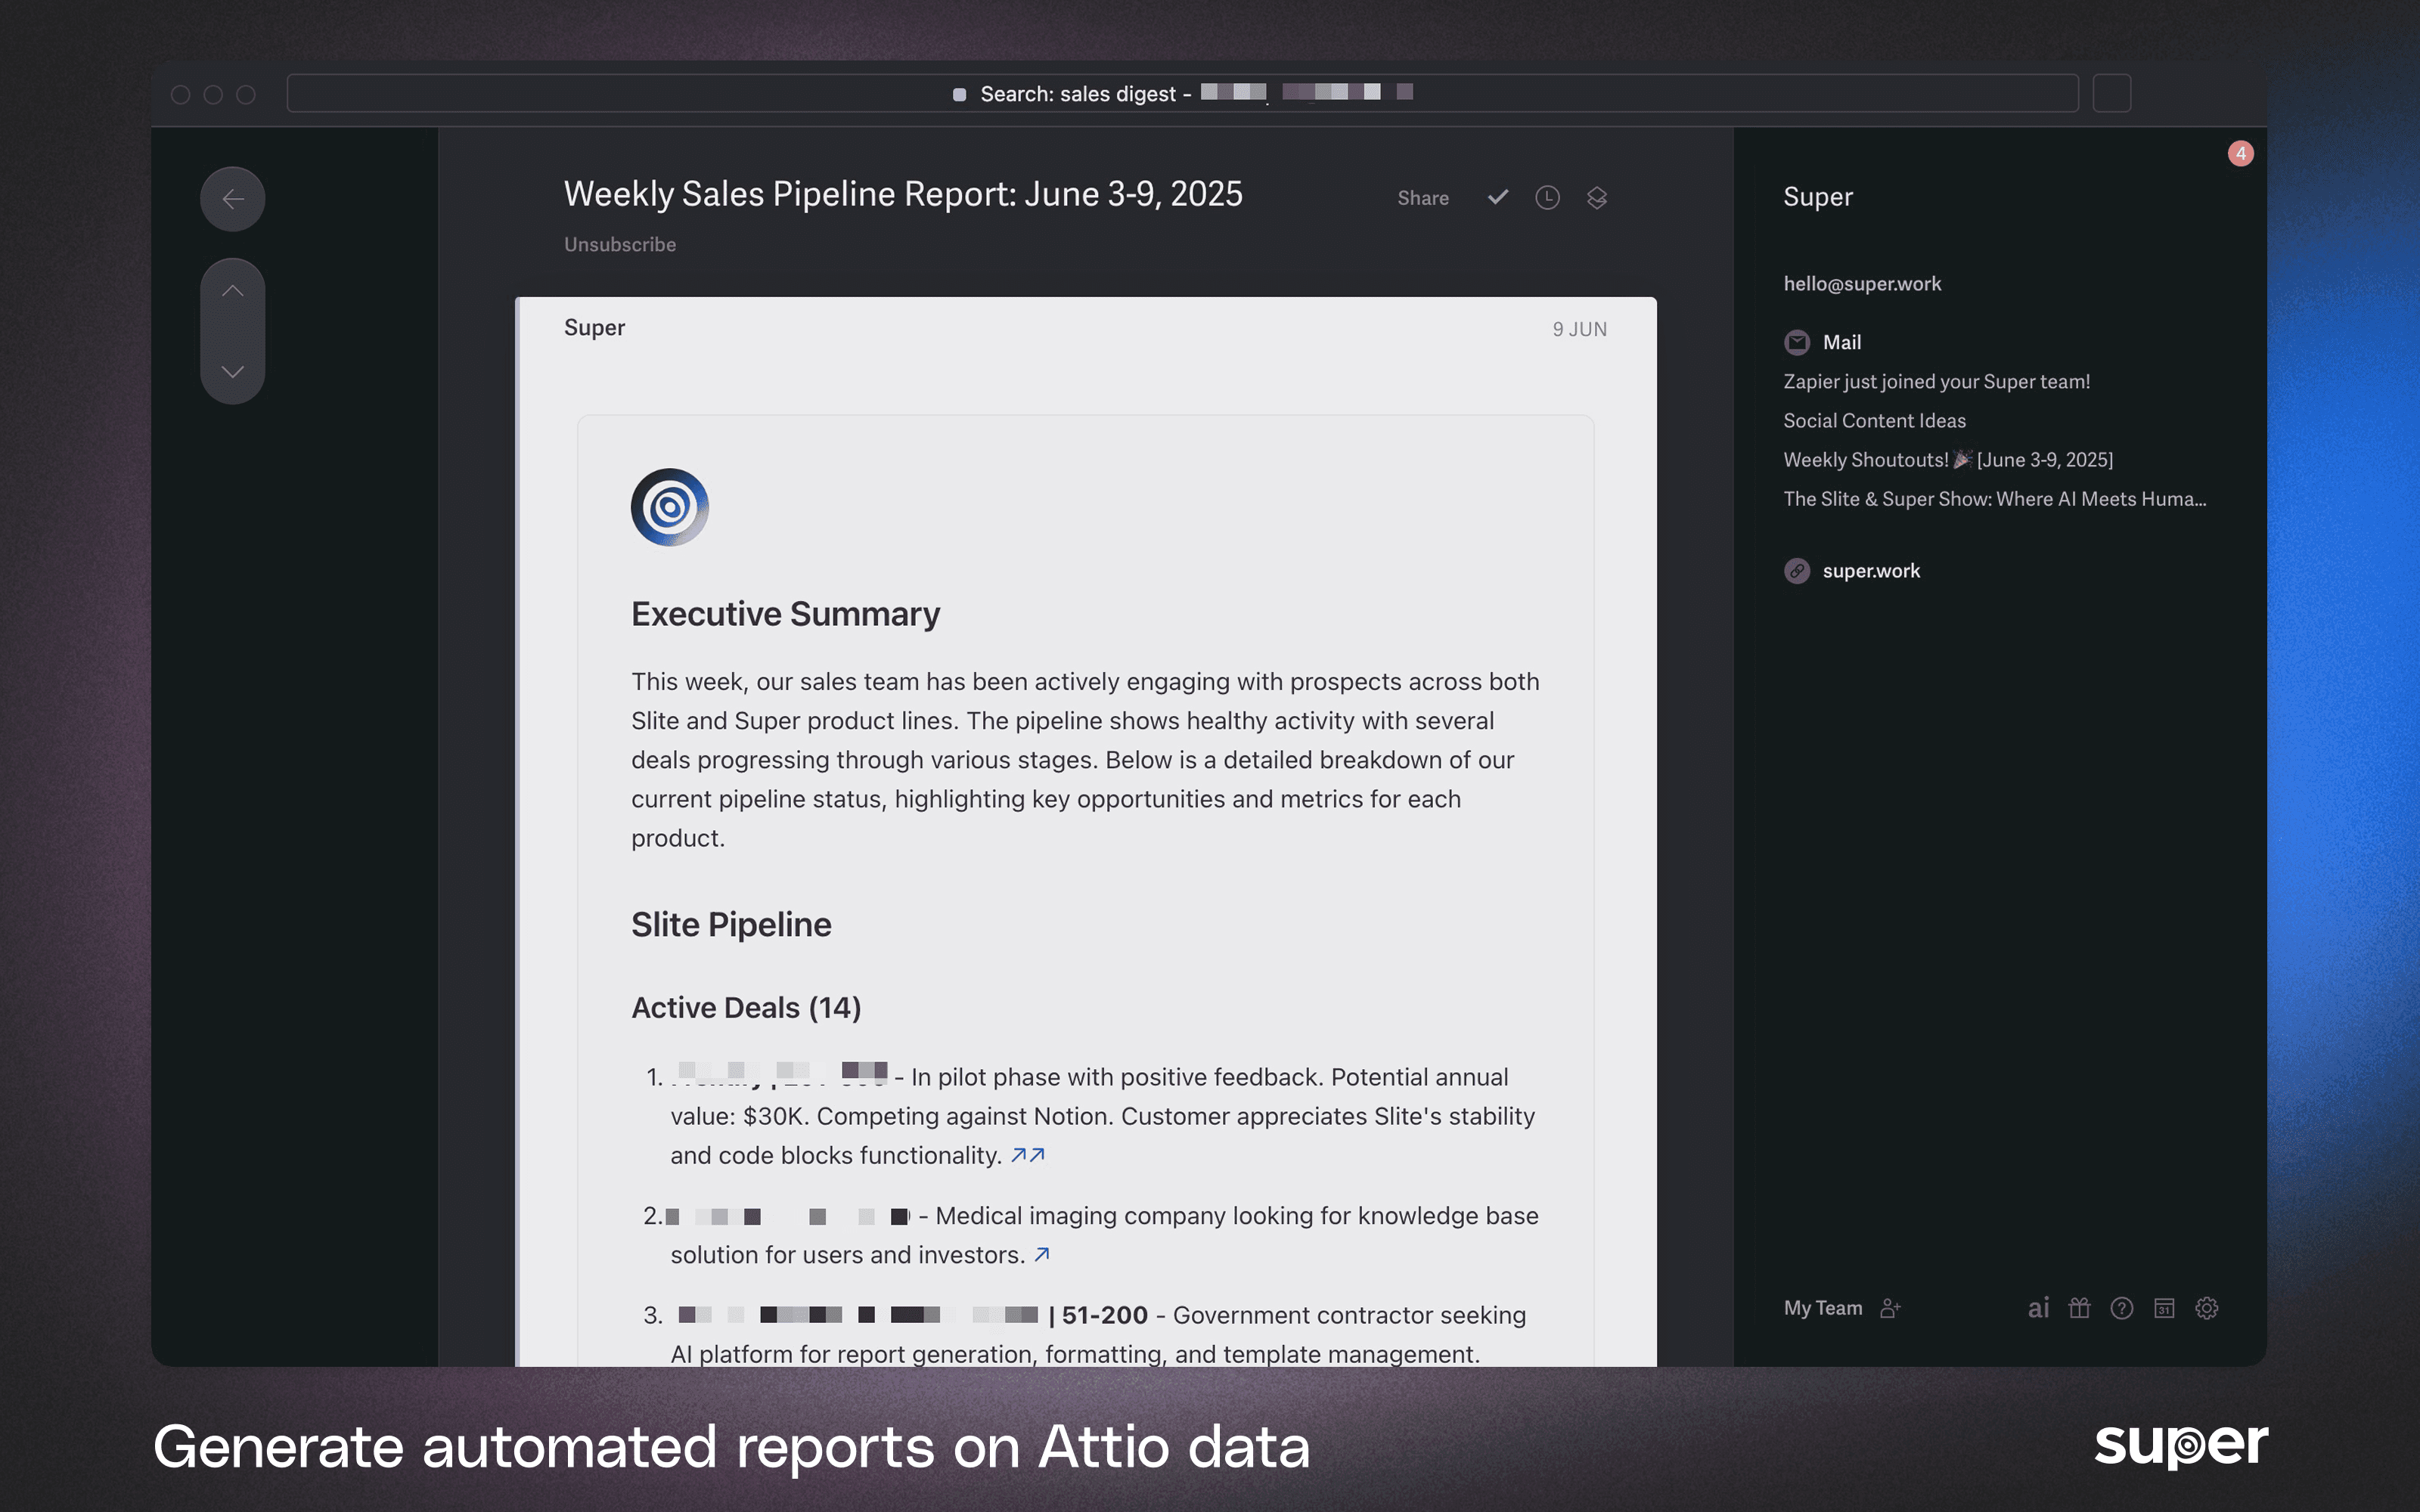Open 'Social Content Ideas' mail item

tap(1874, 421)
